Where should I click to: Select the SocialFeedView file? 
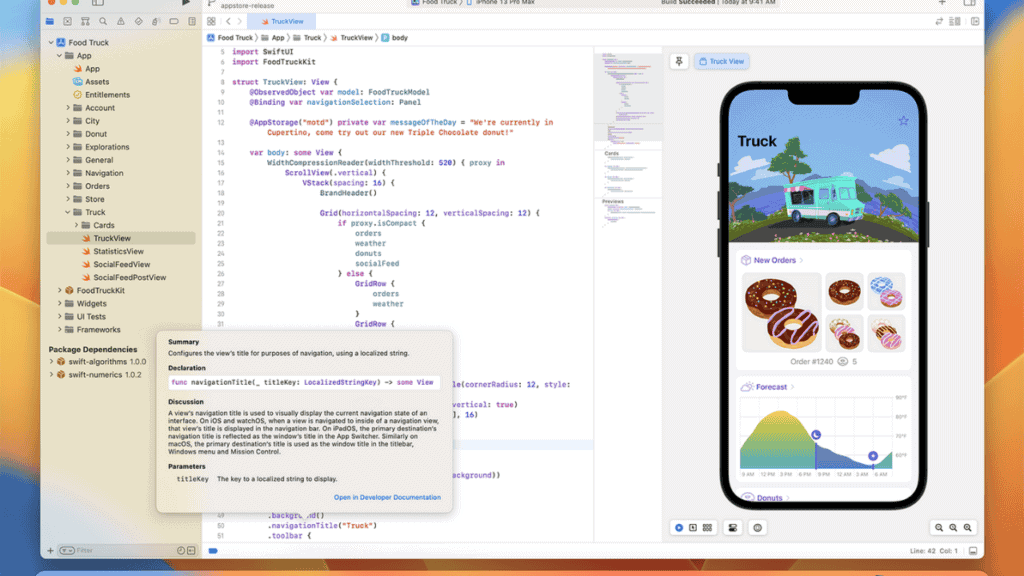pos(121,264)
